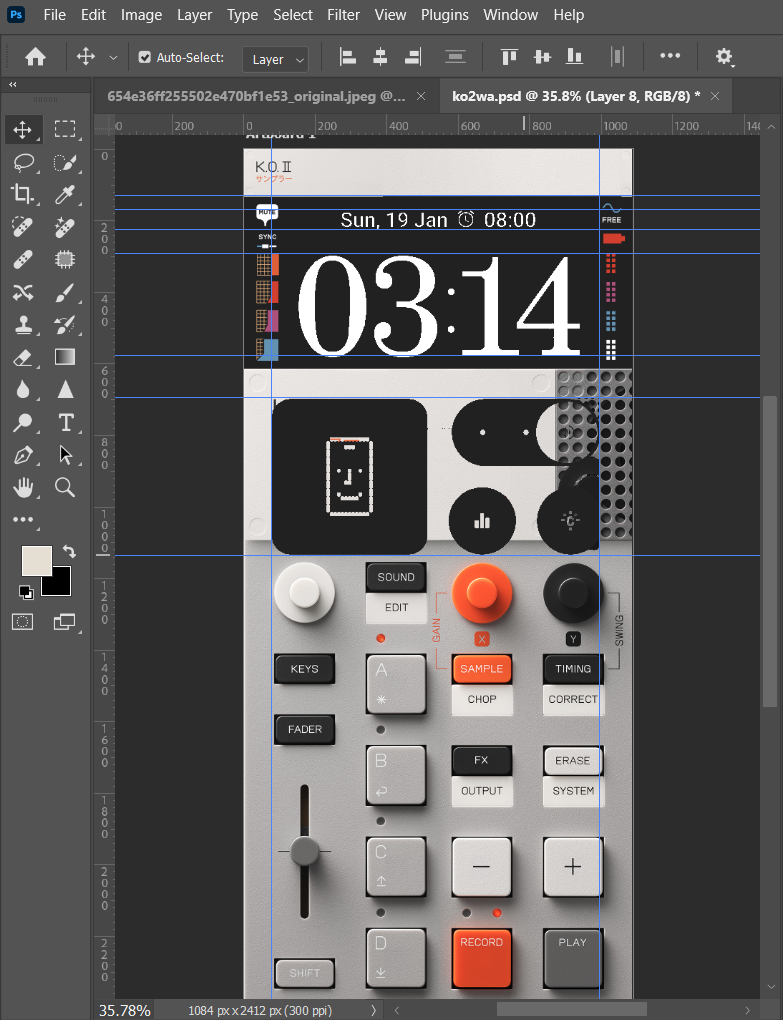Select the Rectangular Marquee tool
Image resolution: width=783 pixels, height=1020 pixels.
[x=65, y=129]
